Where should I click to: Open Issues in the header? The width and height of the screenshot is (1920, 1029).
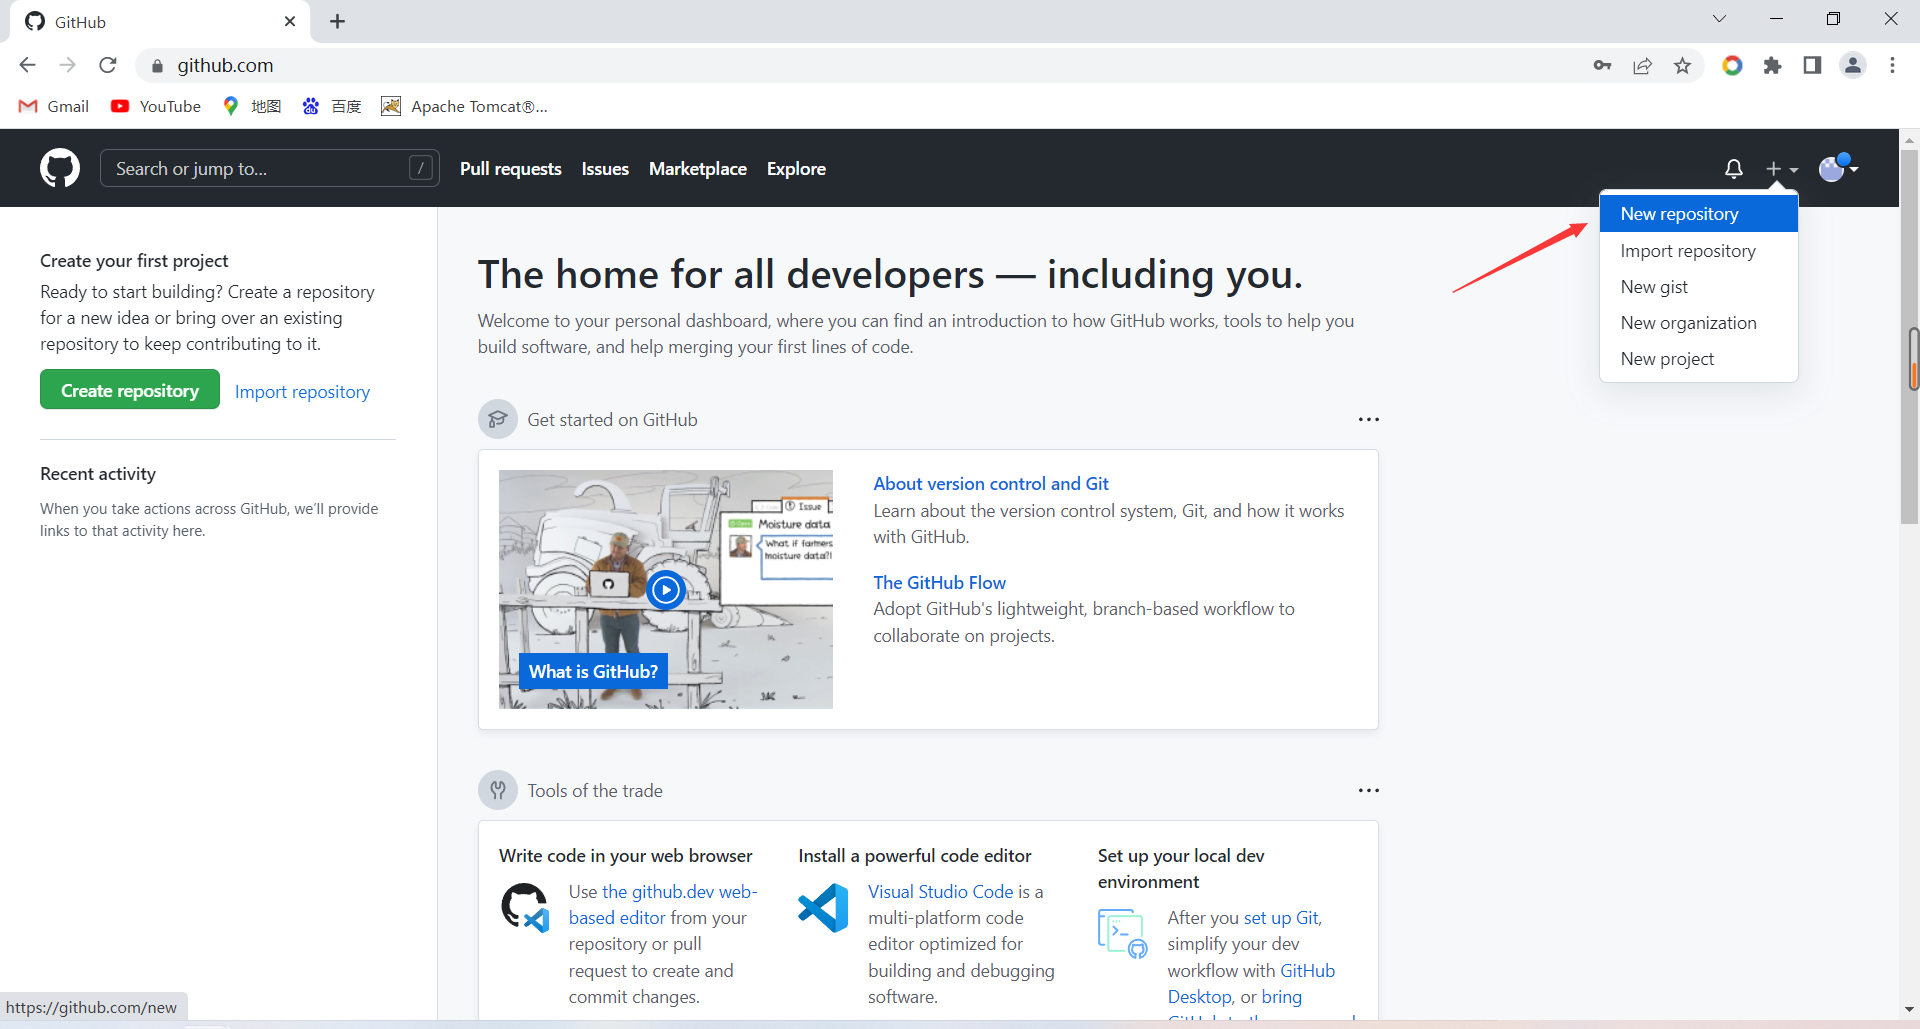click(605, 169)
